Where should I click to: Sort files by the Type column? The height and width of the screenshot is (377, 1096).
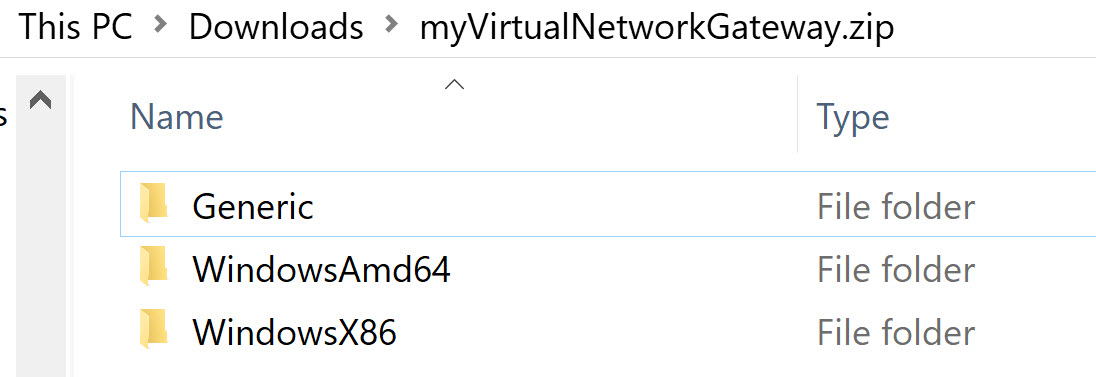coord(853,116)
